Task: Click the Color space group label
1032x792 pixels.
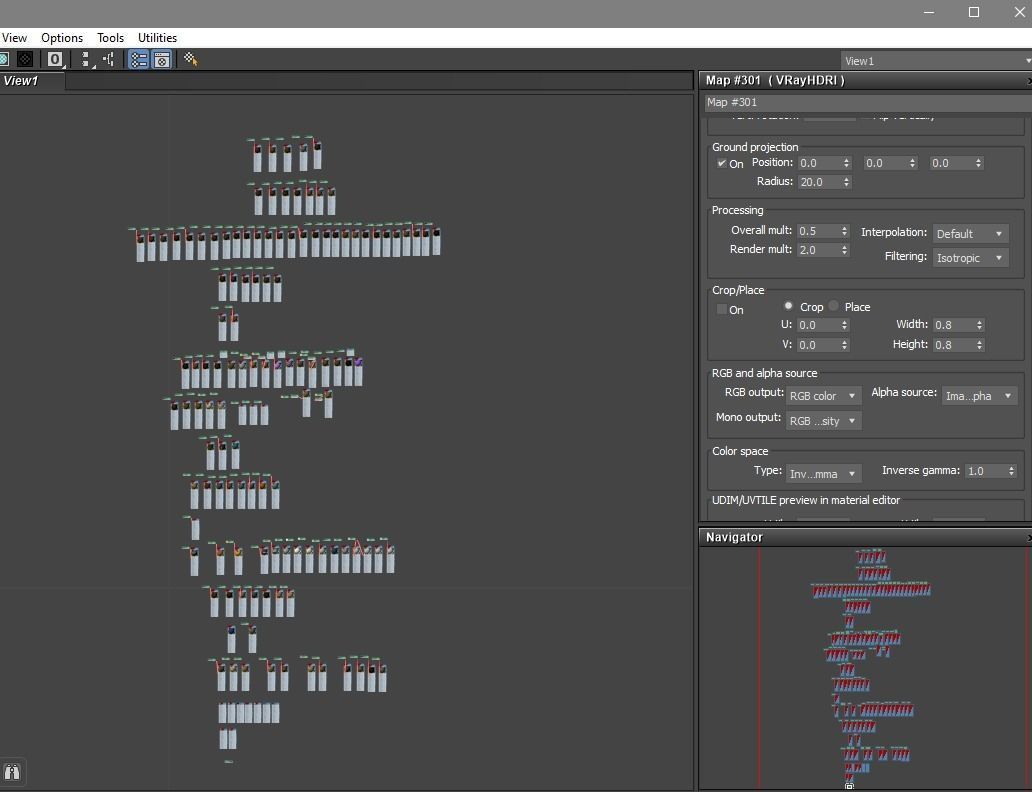Action: tap(740, 451)
